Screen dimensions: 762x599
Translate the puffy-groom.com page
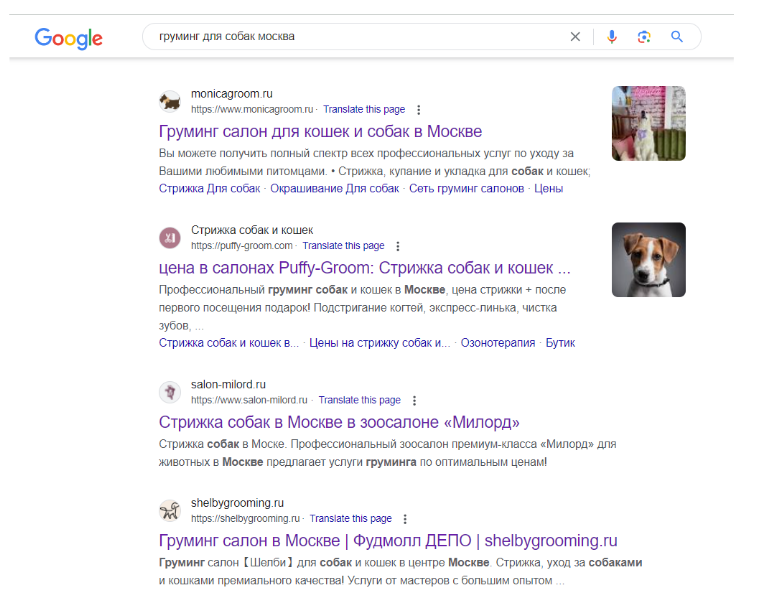tap(343, 246)
